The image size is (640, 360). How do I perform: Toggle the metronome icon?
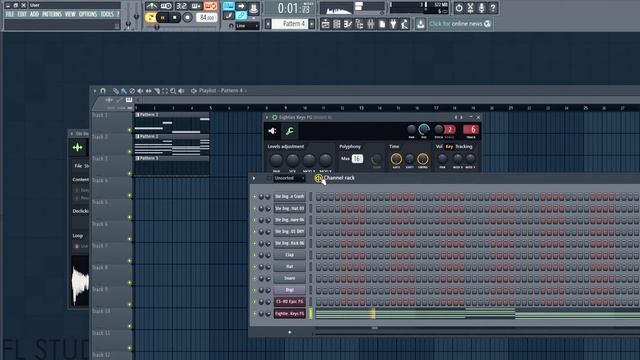tap(151, 6)
